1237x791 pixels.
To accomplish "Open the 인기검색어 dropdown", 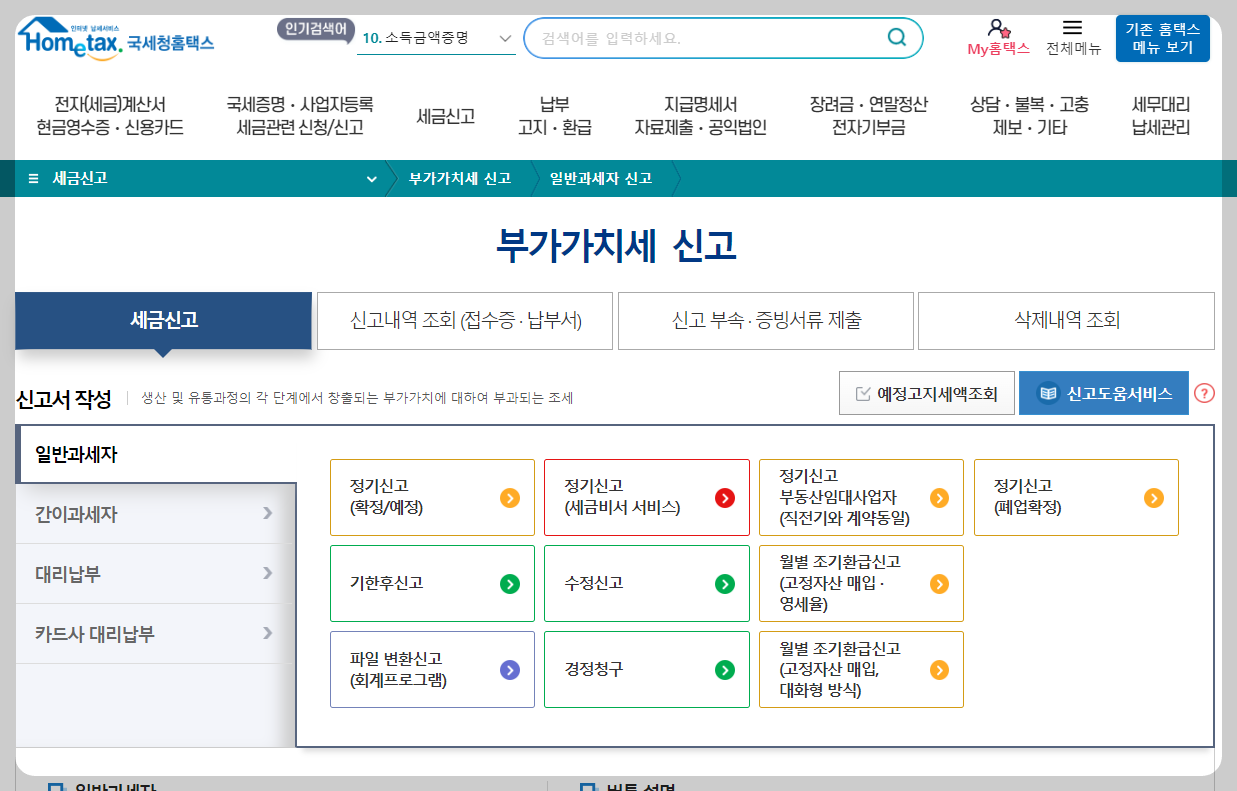I will tap(502, 37).
